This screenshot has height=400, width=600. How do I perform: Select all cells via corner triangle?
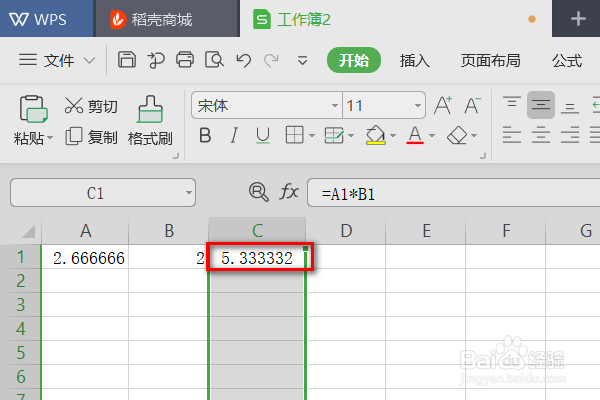pyautogui.click(x=28, y=231)
